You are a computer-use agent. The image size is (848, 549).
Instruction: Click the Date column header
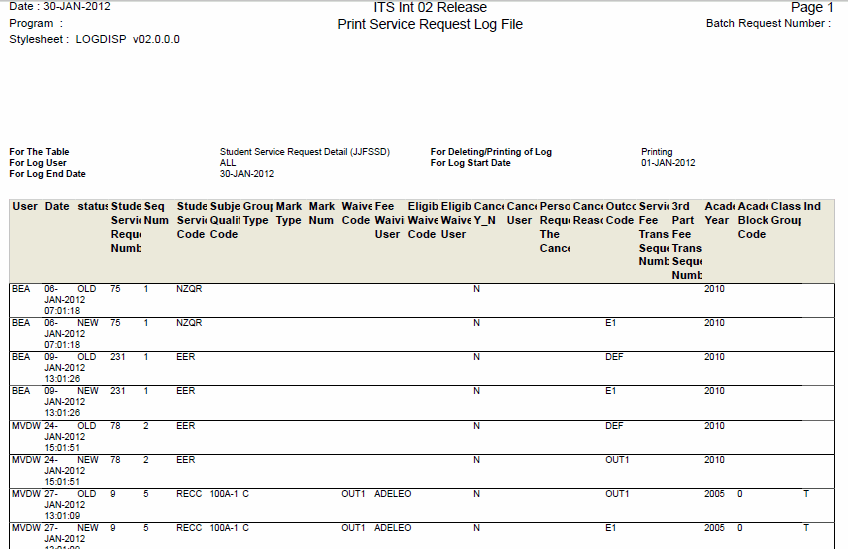click(57, 206)
